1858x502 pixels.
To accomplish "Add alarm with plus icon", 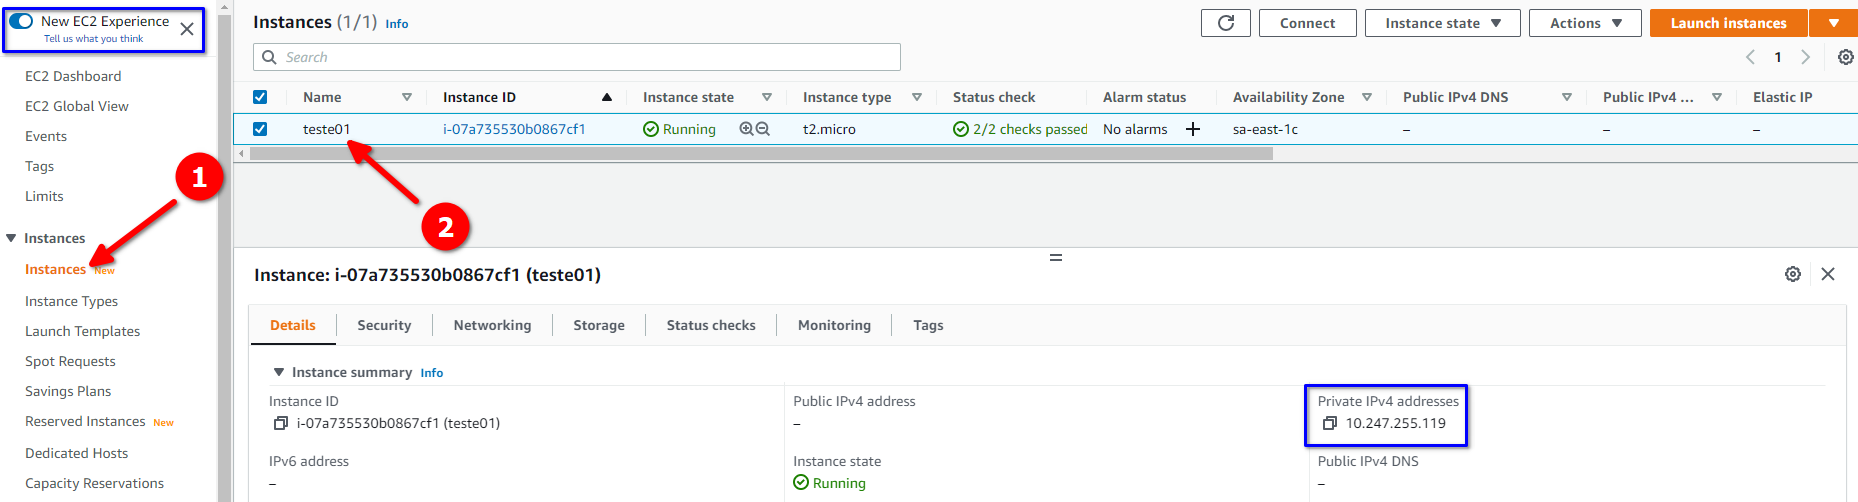I will coord(1193,129).
